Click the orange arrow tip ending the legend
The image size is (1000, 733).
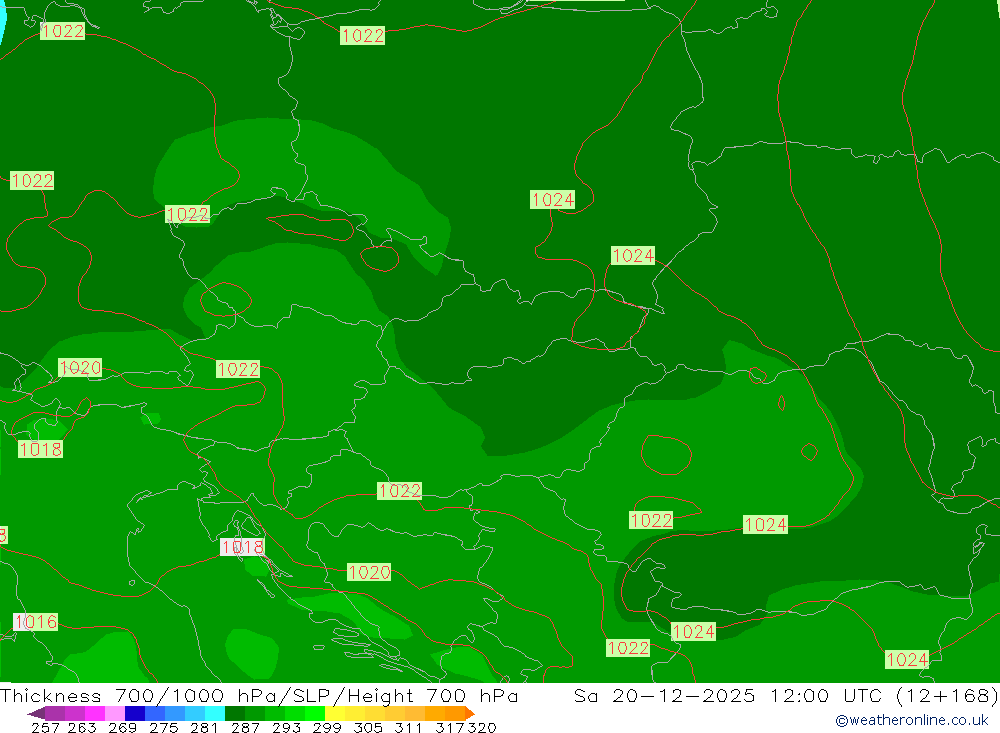(470, 713)
